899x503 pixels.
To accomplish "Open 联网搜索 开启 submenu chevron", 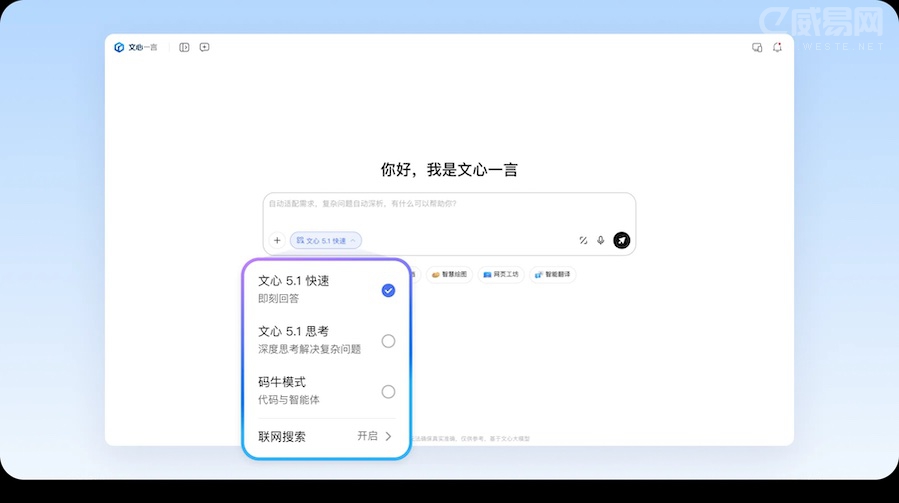I will [x=388, y=436].
